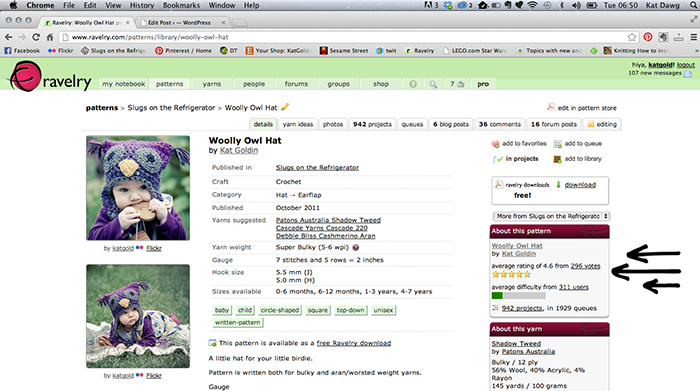
Task: Switch to the yarn ideas tab
Action: coord(298,124)
